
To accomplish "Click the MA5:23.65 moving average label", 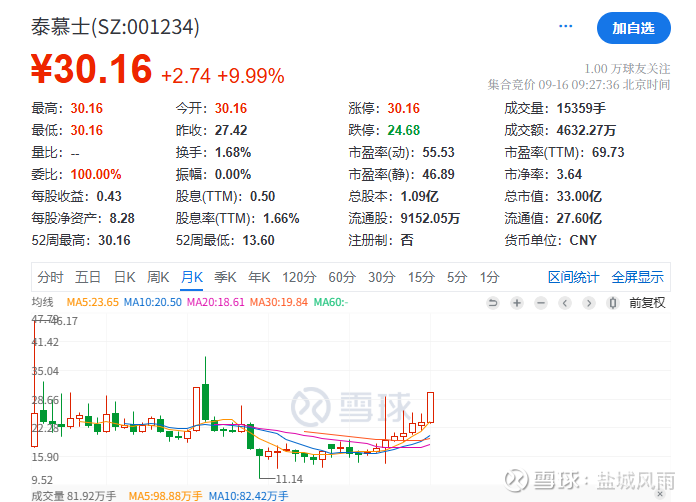I will click(92, 302).
